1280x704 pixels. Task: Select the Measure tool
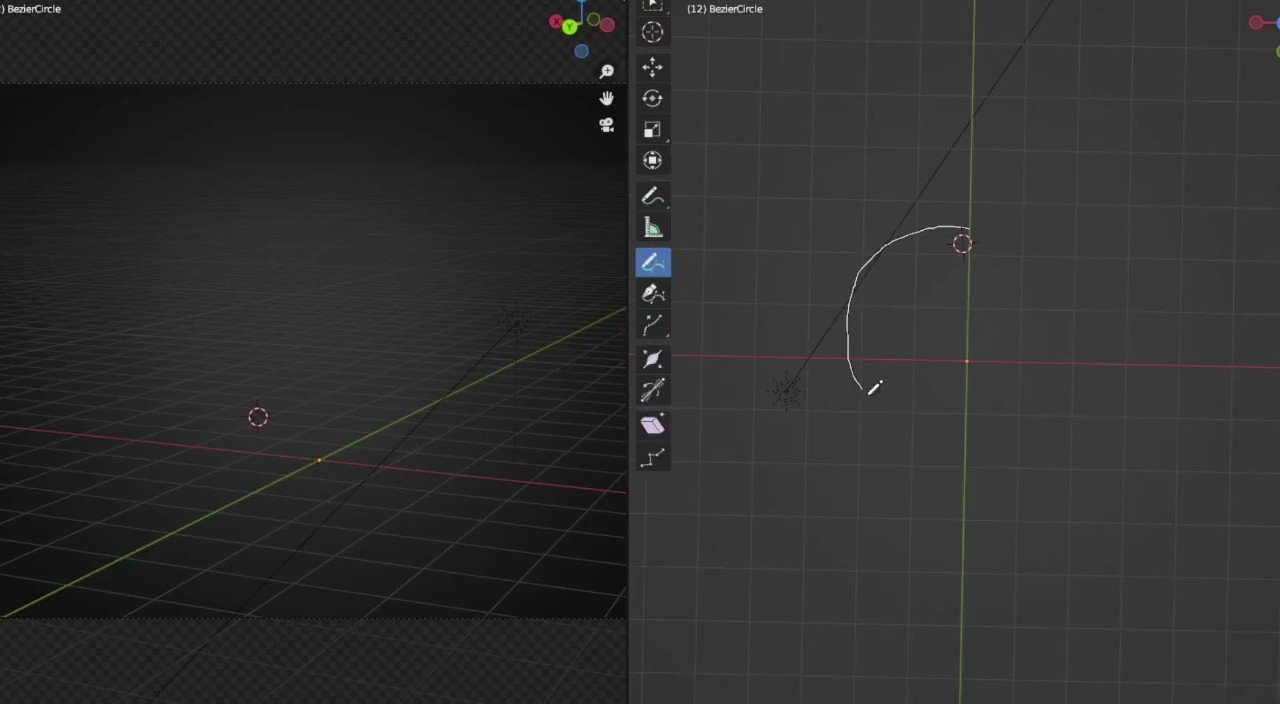coord(652,227)
